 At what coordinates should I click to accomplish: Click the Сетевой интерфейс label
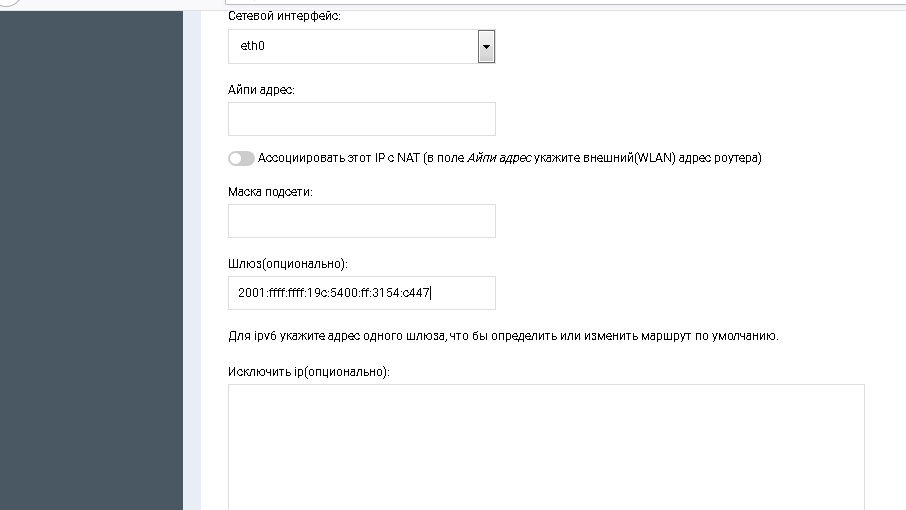(284, 17)
